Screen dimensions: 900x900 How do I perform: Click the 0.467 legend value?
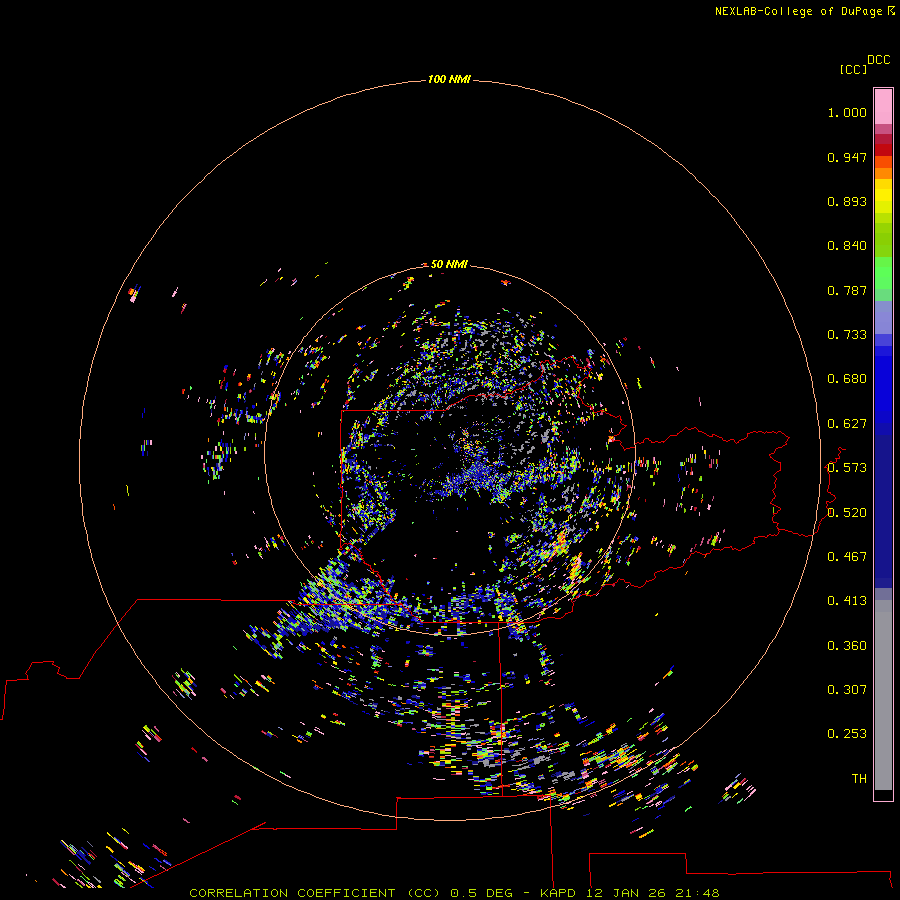[847, 557]
